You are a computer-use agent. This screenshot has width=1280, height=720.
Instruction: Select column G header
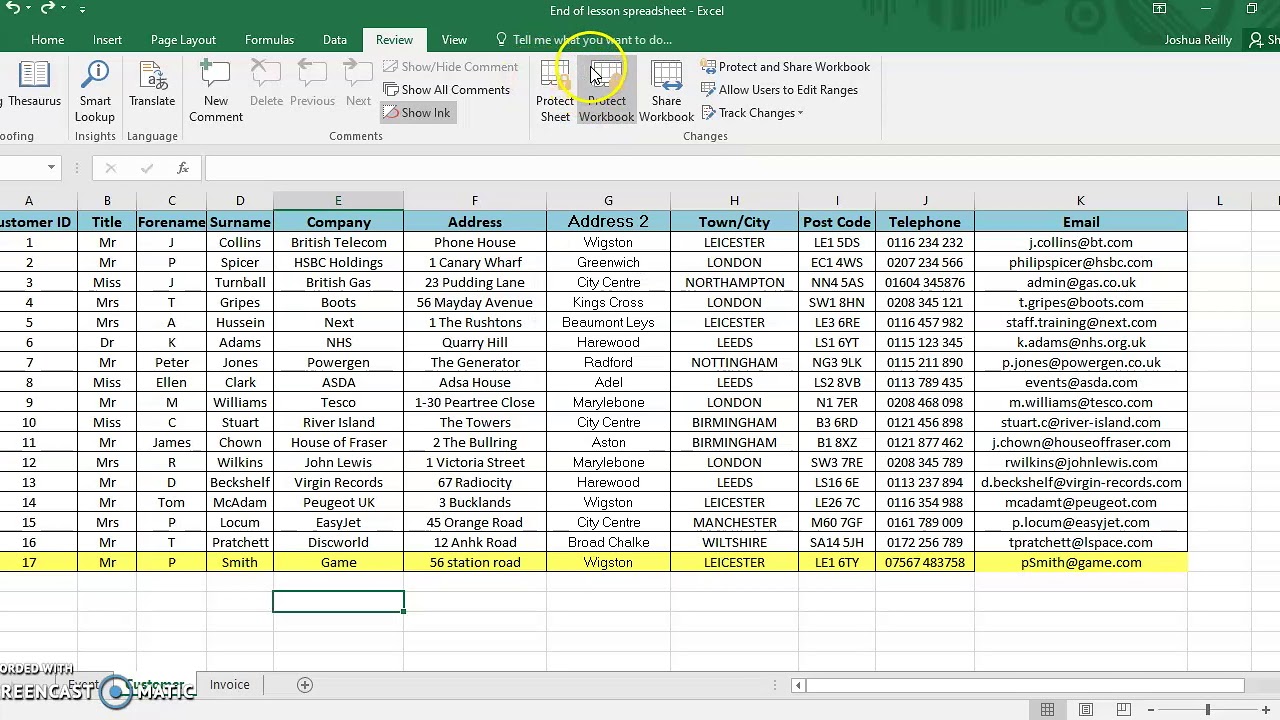pyautogui.click(x=608, y=201)
